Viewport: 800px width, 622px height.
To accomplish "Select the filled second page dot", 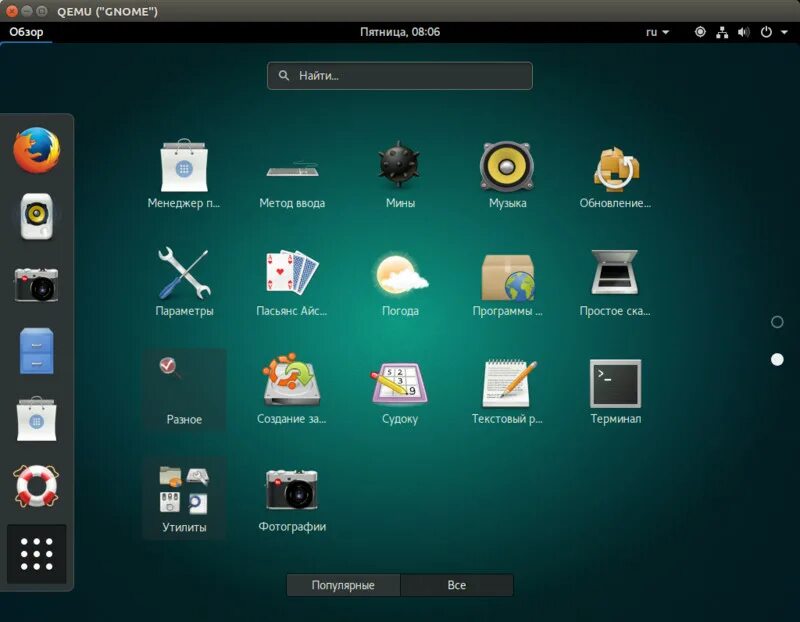I will (777, 360).
